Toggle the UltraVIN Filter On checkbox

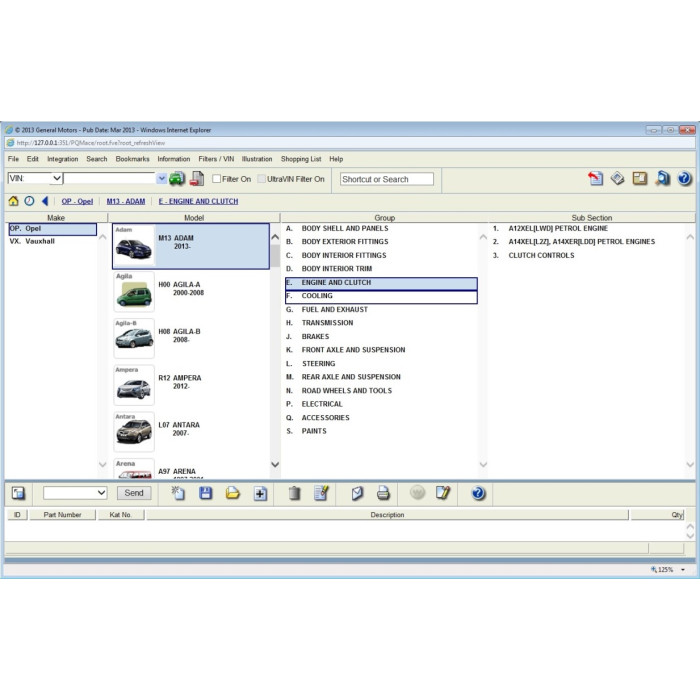tap(262, 179)
